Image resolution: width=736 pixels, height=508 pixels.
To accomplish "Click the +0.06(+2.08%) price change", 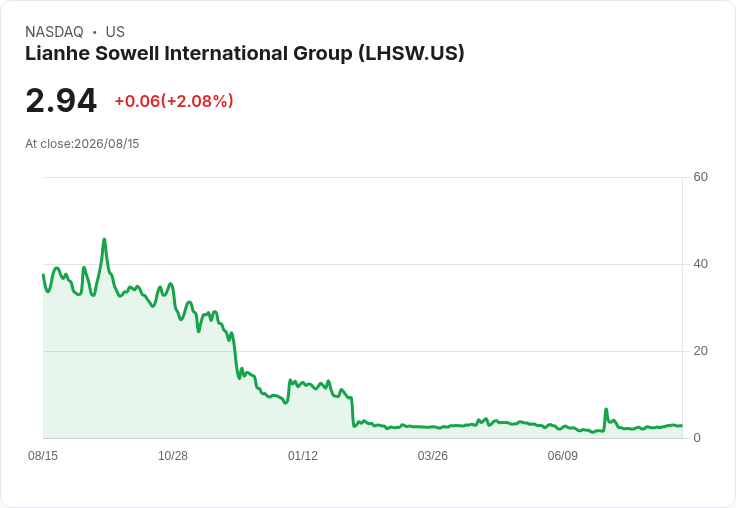I will pyautogui.click(x=174, y=101).
